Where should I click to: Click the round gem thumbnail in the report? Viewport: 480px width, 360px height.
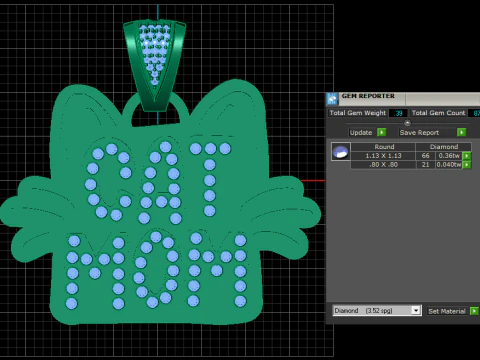[x=340, y=152]
